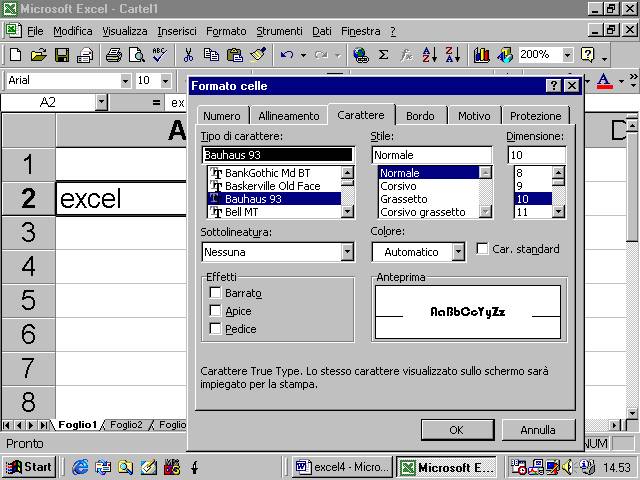Click the e-mail or fax icon in toolbar
This screenshot has height=480, width=640.
[85, 55]
